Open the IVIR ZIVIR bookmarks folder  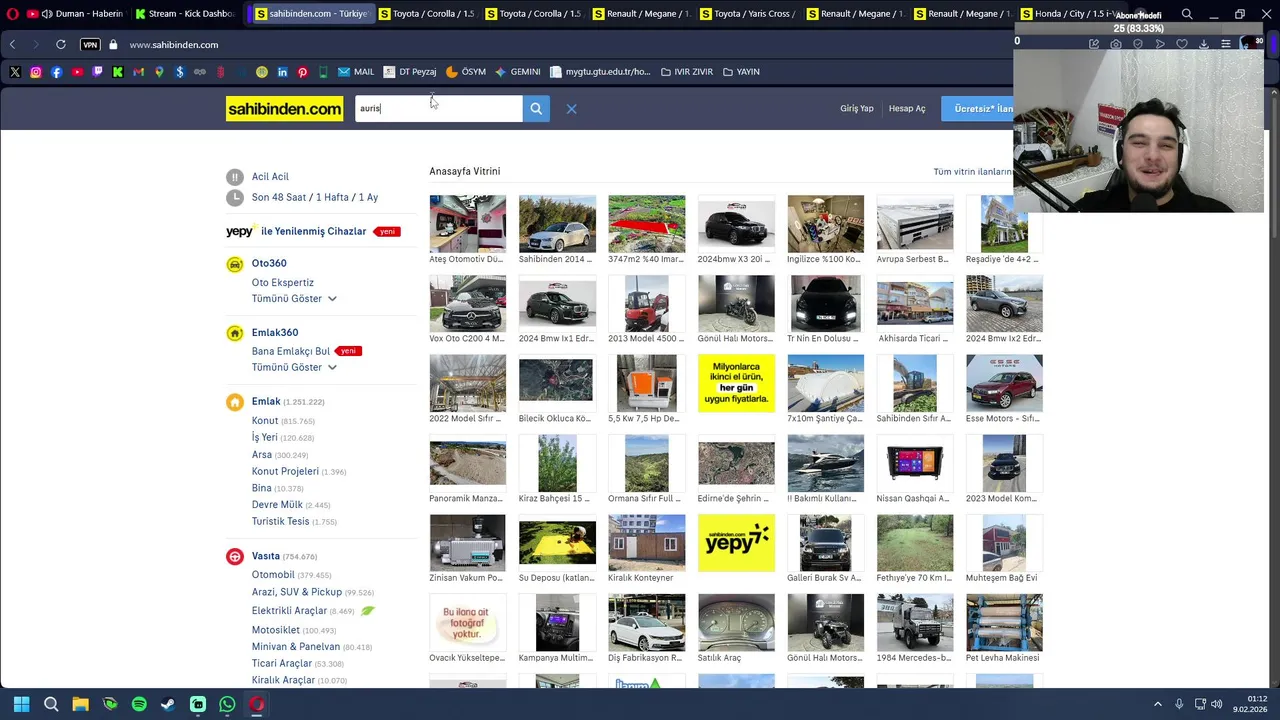coord(687,72)
